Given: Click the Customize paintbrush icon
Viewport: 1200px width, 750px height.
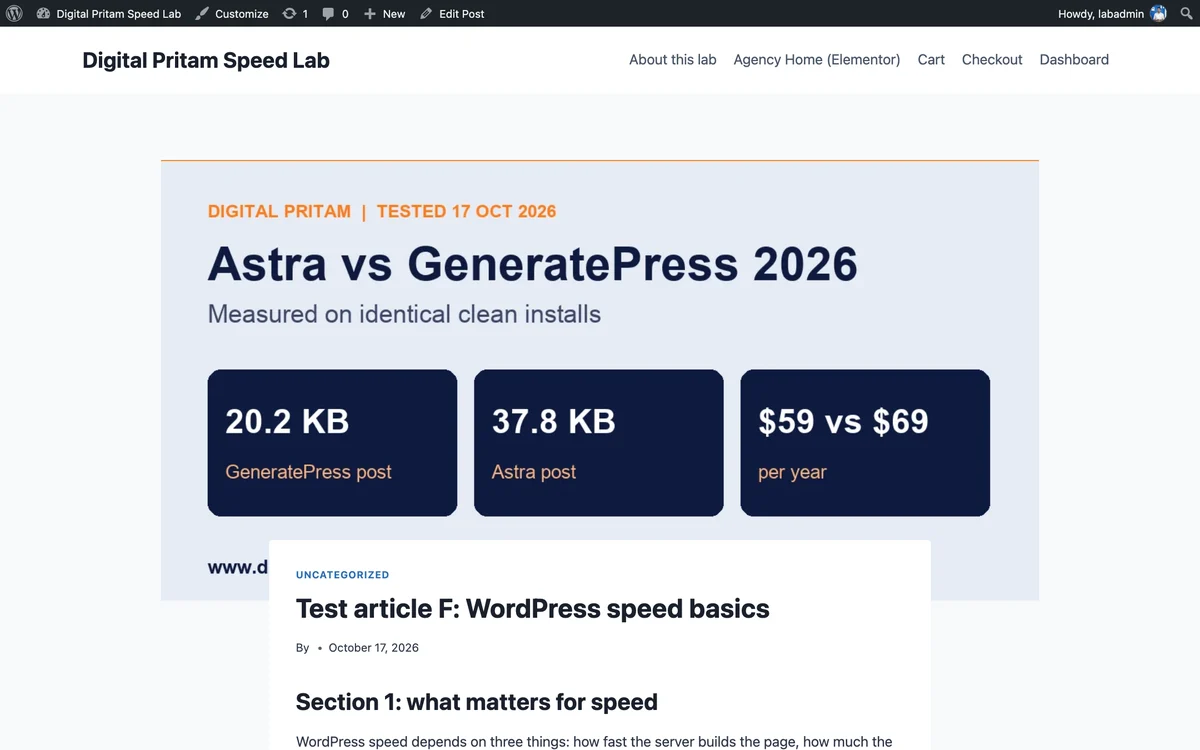Looking at the screenshot, I should 202,14.
